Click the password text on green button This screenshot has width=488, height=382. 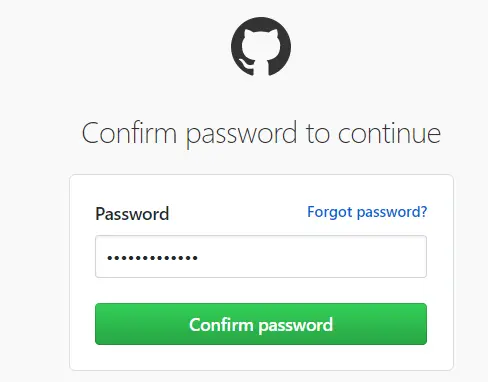(296, 325)
